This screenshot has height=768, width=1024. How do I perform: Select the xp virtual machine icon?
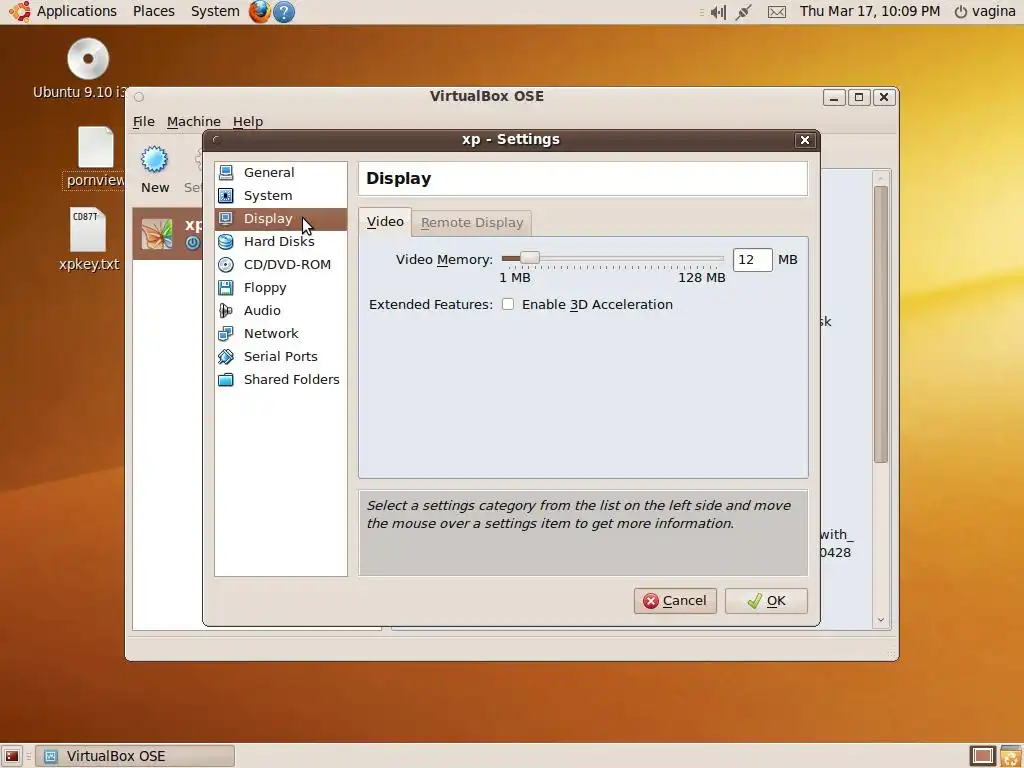point(157,234)
